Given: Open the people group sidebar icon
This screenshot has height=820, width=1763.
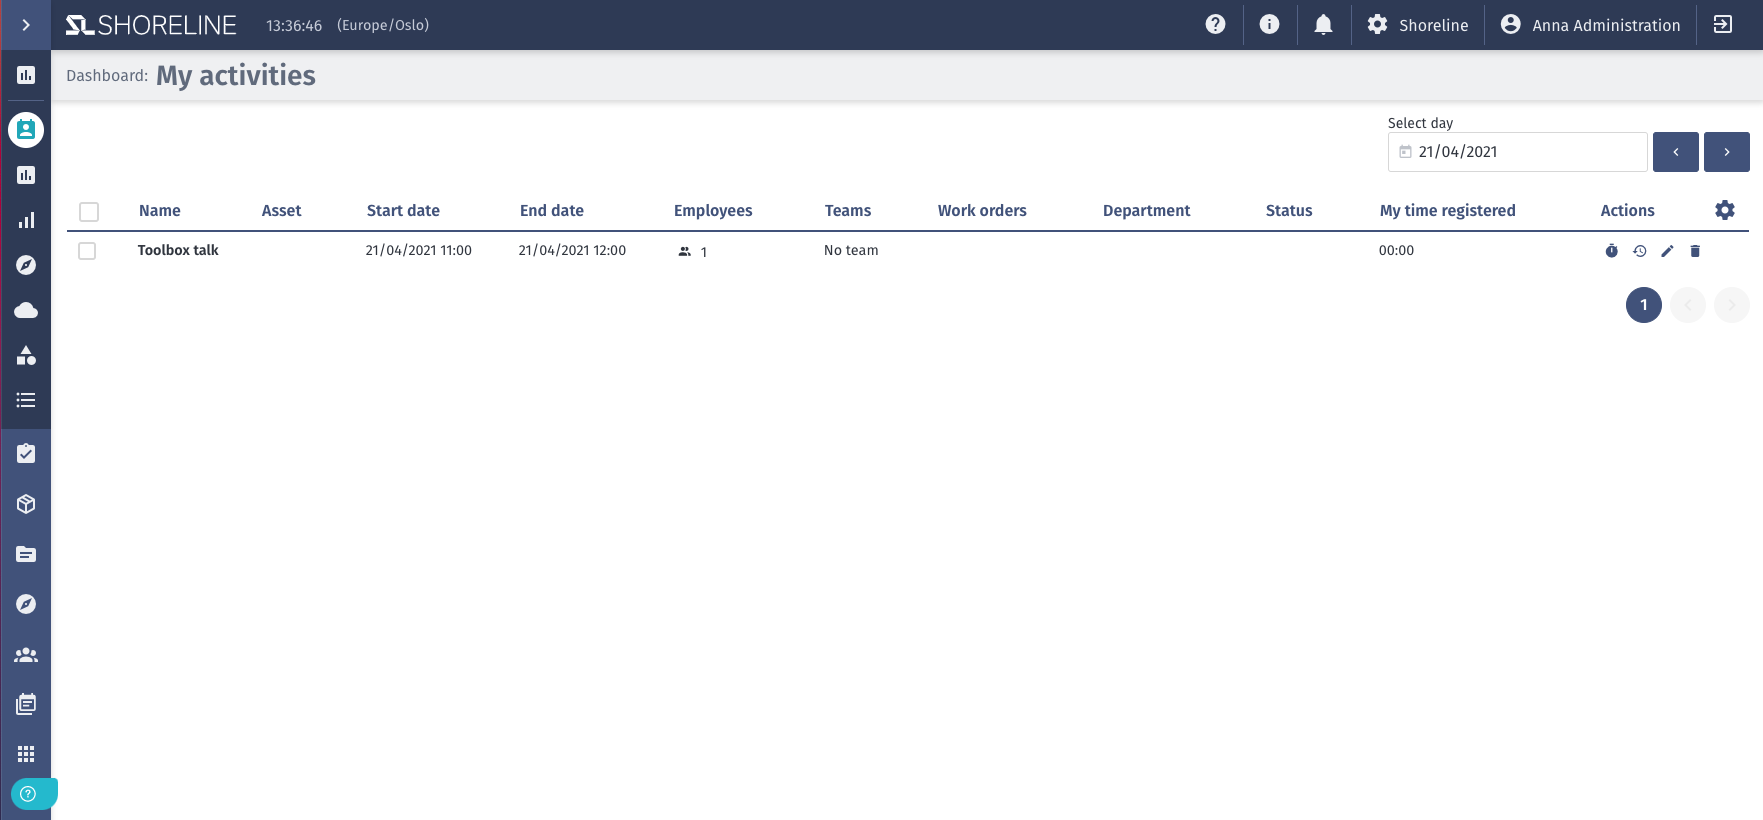Looking at the screenshot, I should tap(26, 655).
